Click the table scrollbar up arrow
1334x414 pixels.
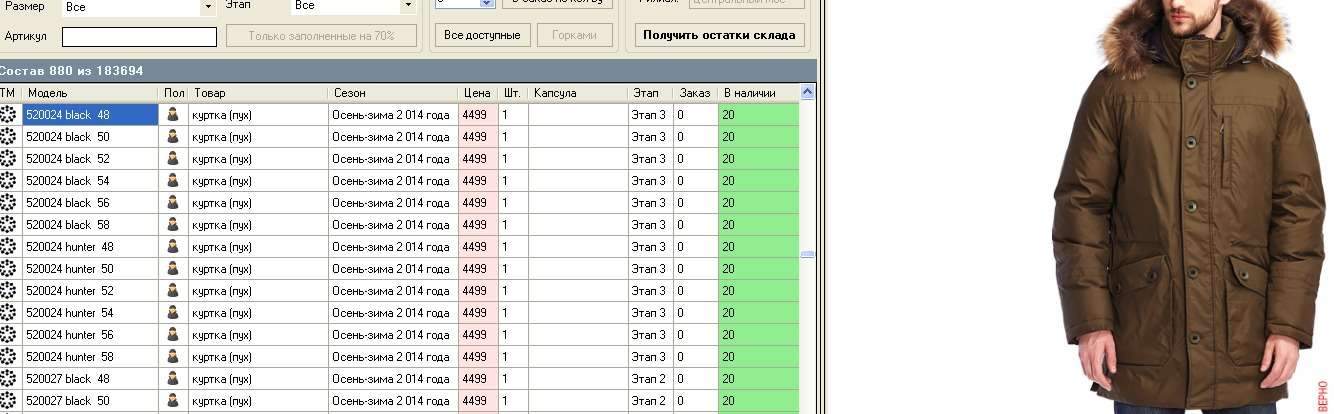808,92
